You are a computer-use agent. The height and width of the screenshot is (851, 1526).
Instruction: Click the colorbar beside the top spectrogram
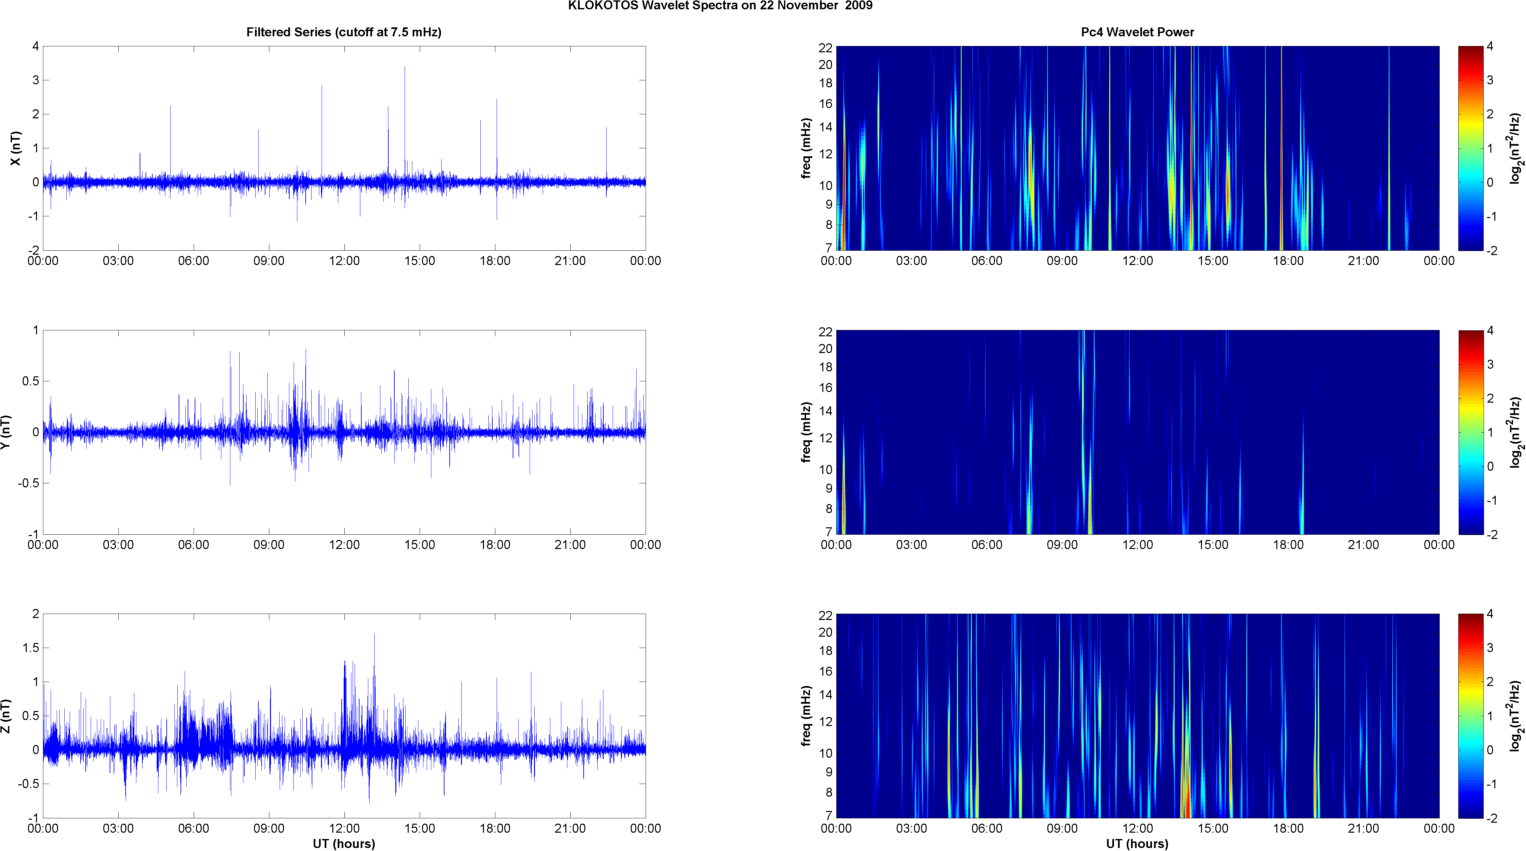coord(1470,148)
